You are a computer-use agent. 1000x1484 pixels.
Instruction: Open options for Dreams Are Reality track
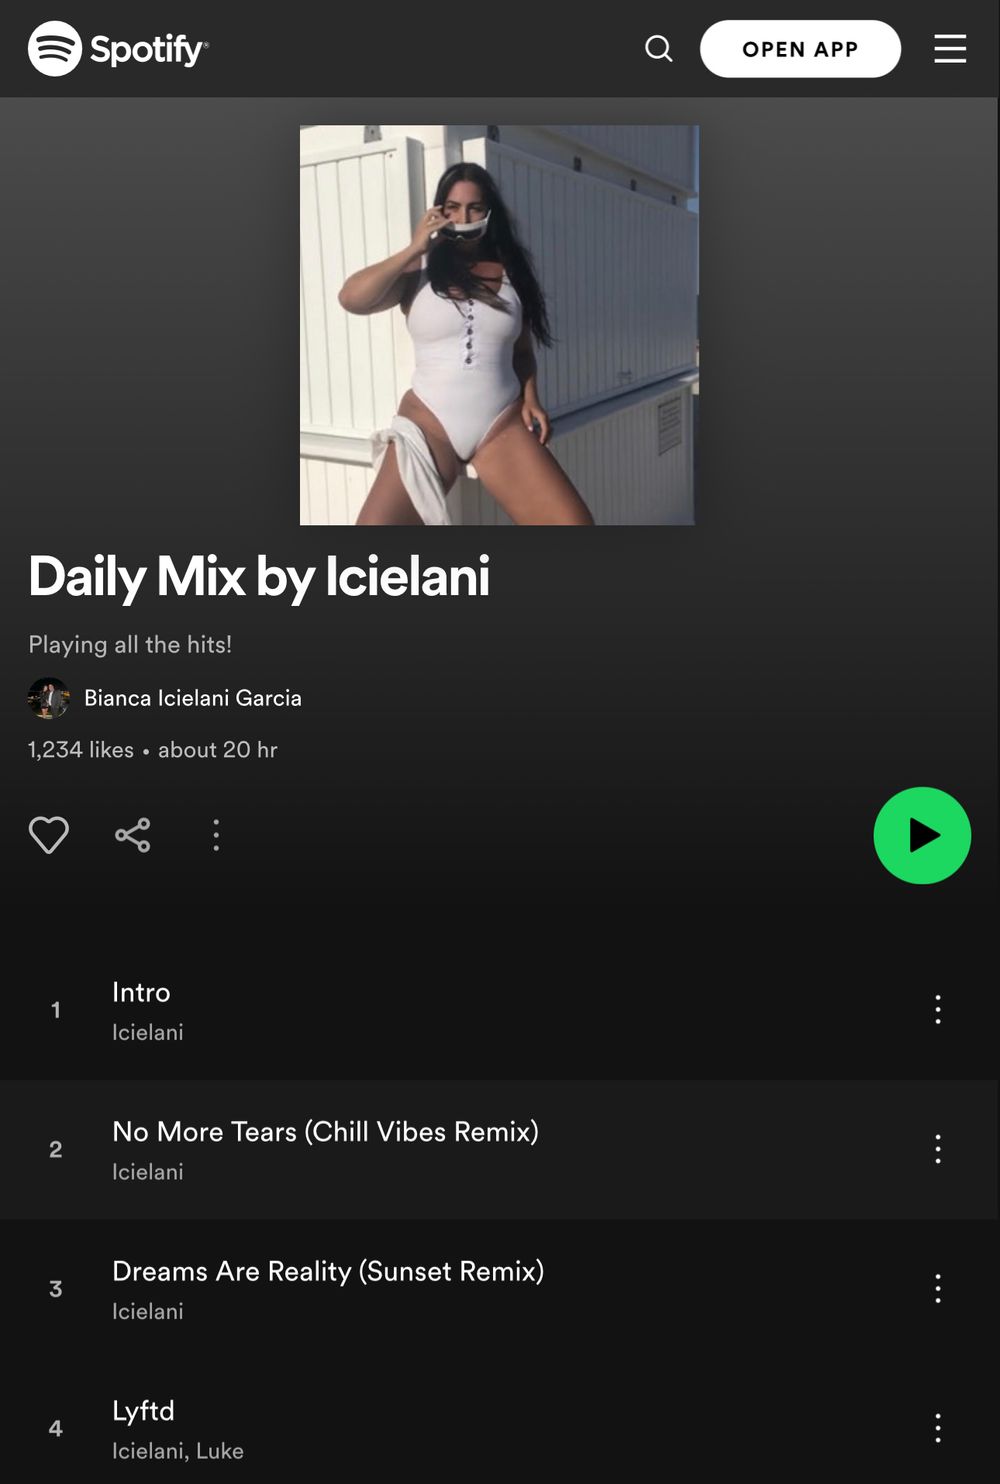[x=938, y=1289]
